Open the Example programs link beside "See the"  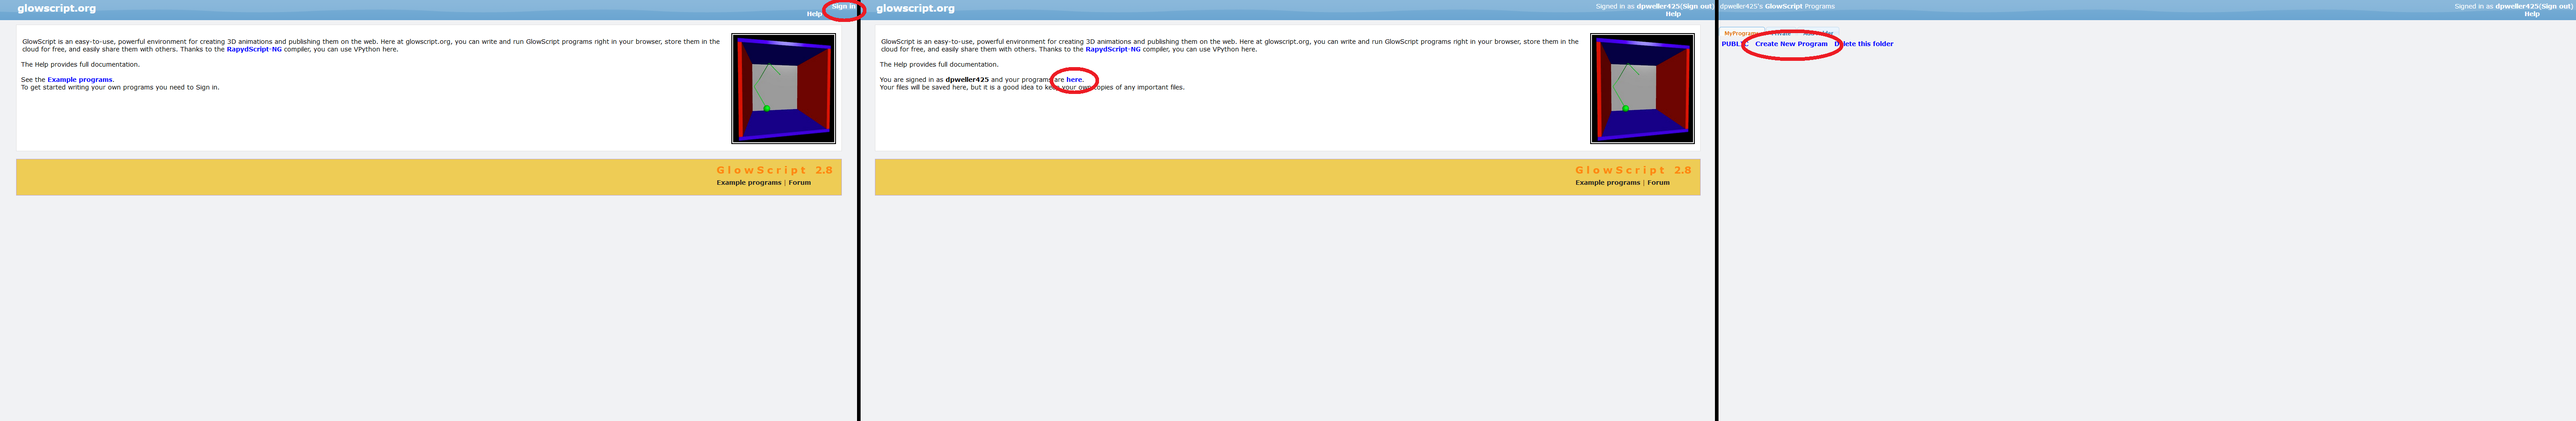80,80
